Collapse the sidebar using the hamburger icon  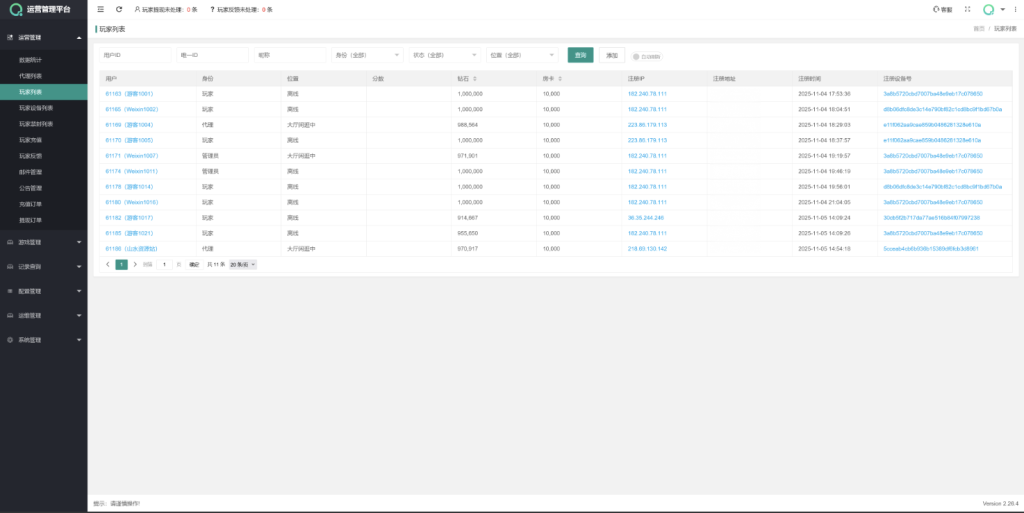click(x=101, y=9)
